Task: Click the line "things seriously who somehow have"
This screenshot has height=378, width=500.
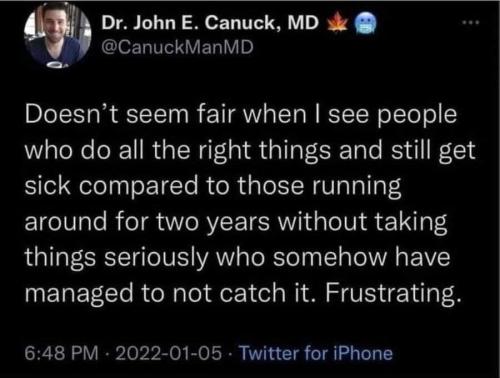Action: click(237, 258)
